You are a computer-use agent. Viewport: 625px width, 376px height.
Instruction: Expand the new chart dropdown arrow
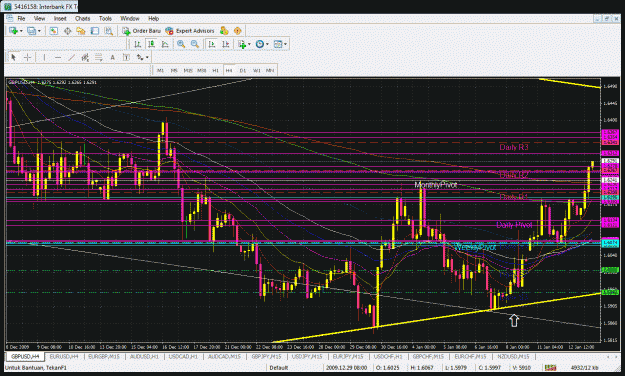coord(21,31)
